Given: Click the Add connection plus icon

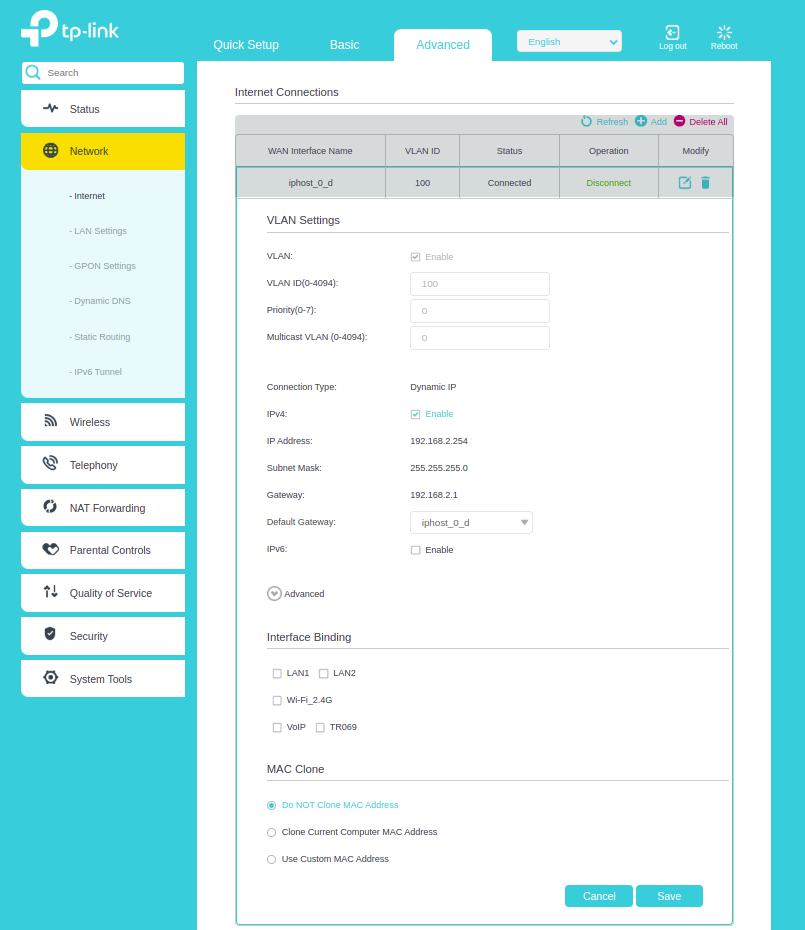Looking at the screenshot, I should pyautogui.click(x=641, y=121).
